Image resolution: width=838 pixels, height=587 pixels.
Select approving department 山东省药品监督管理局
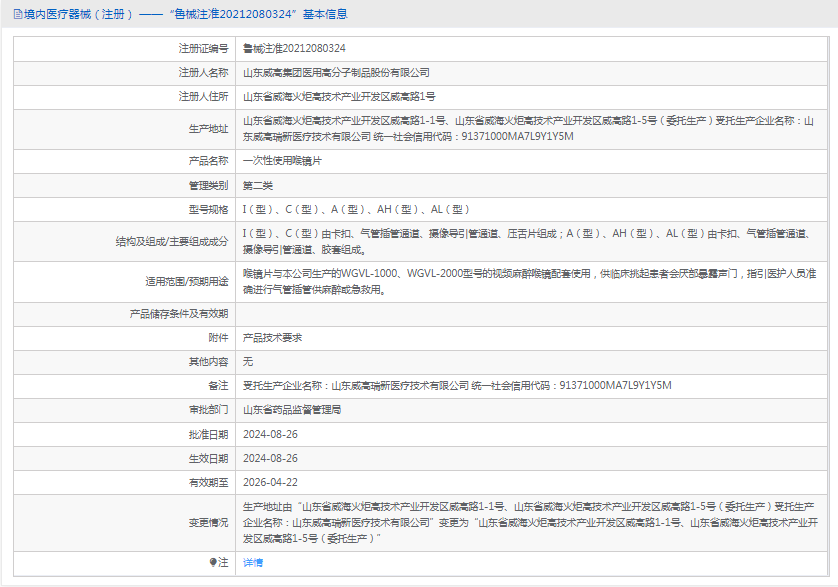[x=292, y=410]
